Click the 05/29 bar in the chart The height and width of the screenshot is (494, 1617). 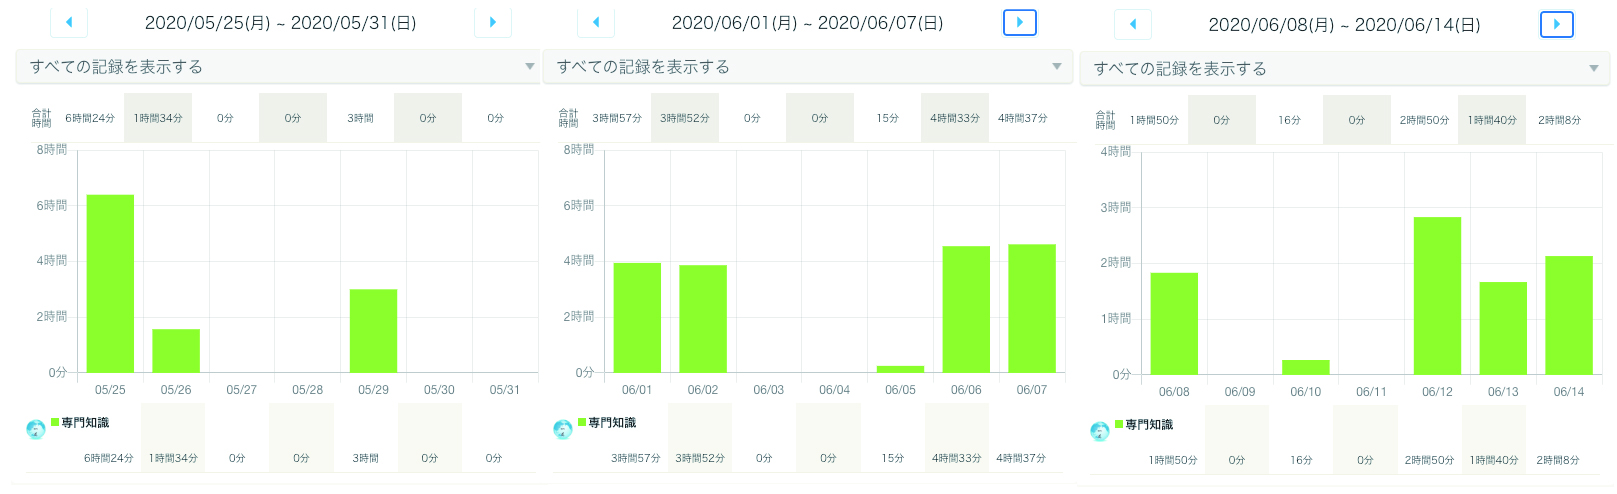pos(373,331)
